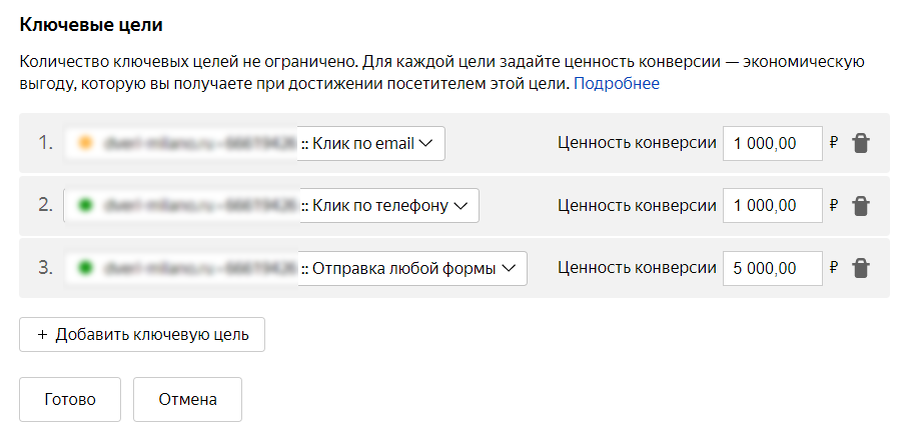Expand the Клик по телефону goal selector
The width and height of the screenshot is (912, 433).
point(271,205)
